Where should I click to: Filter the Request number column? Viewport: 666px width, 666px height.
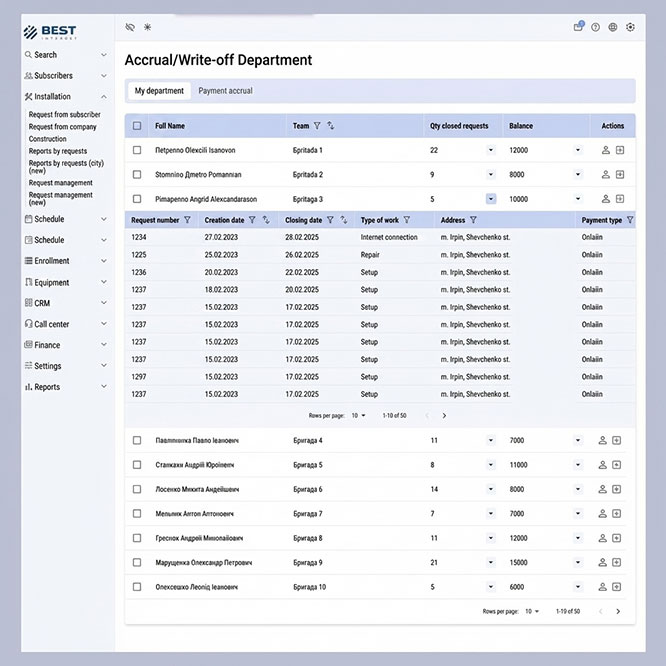(x=187, y=220)
